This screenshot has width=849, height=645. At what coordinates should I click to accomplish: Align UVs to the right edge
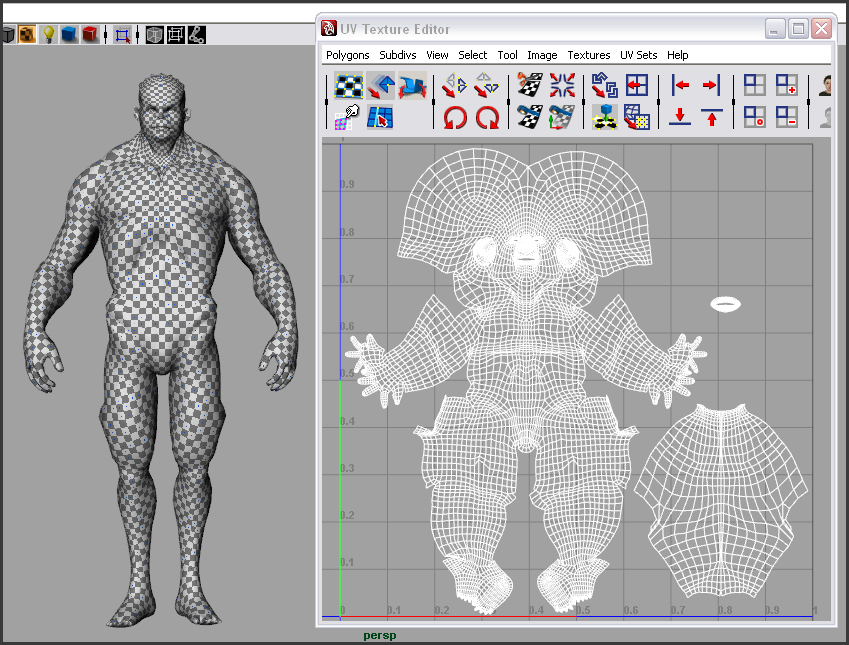point(711,86)
